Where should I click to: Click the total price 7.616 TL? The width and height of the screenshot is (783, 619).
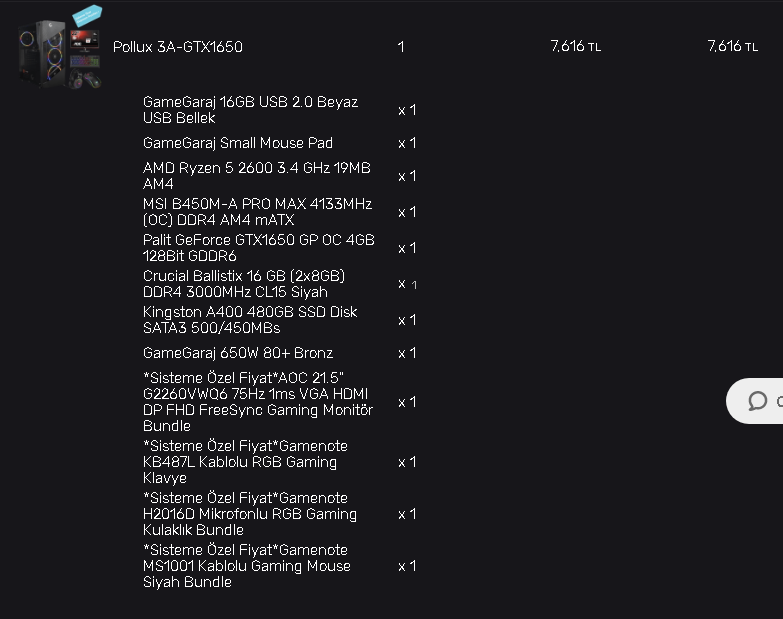coord(733,46)
